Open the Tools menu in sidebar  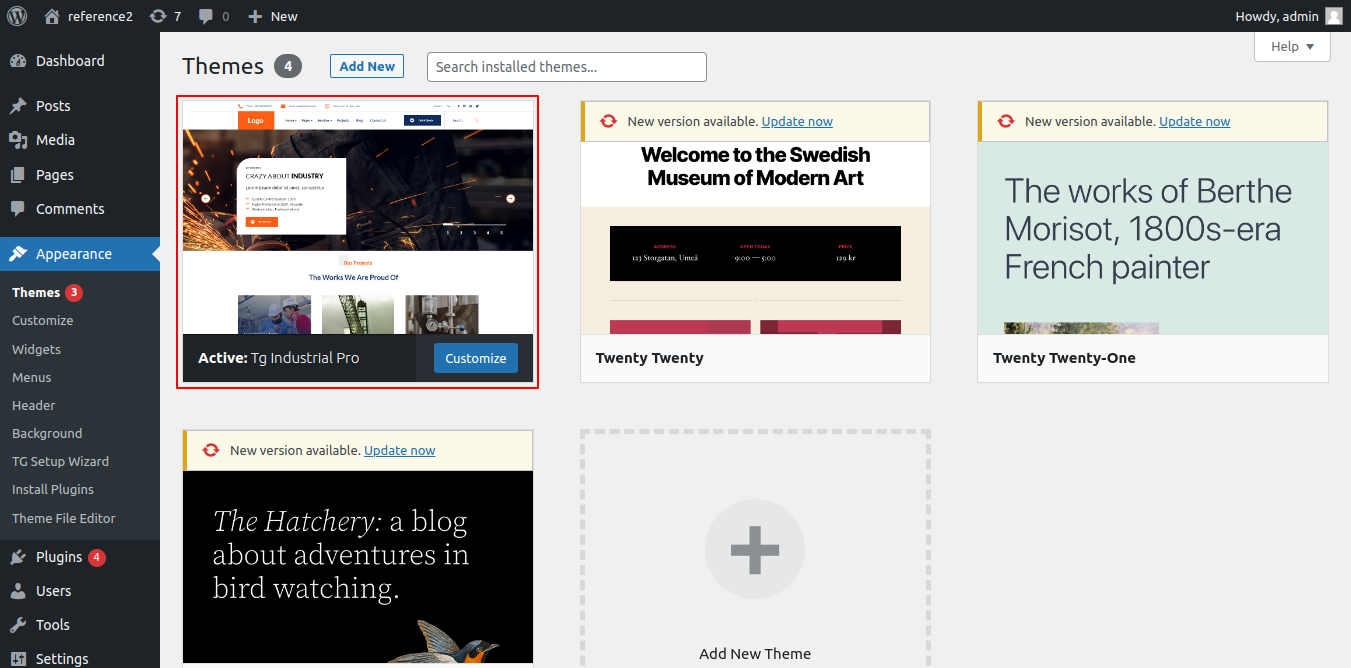click(x=52, y=625)
